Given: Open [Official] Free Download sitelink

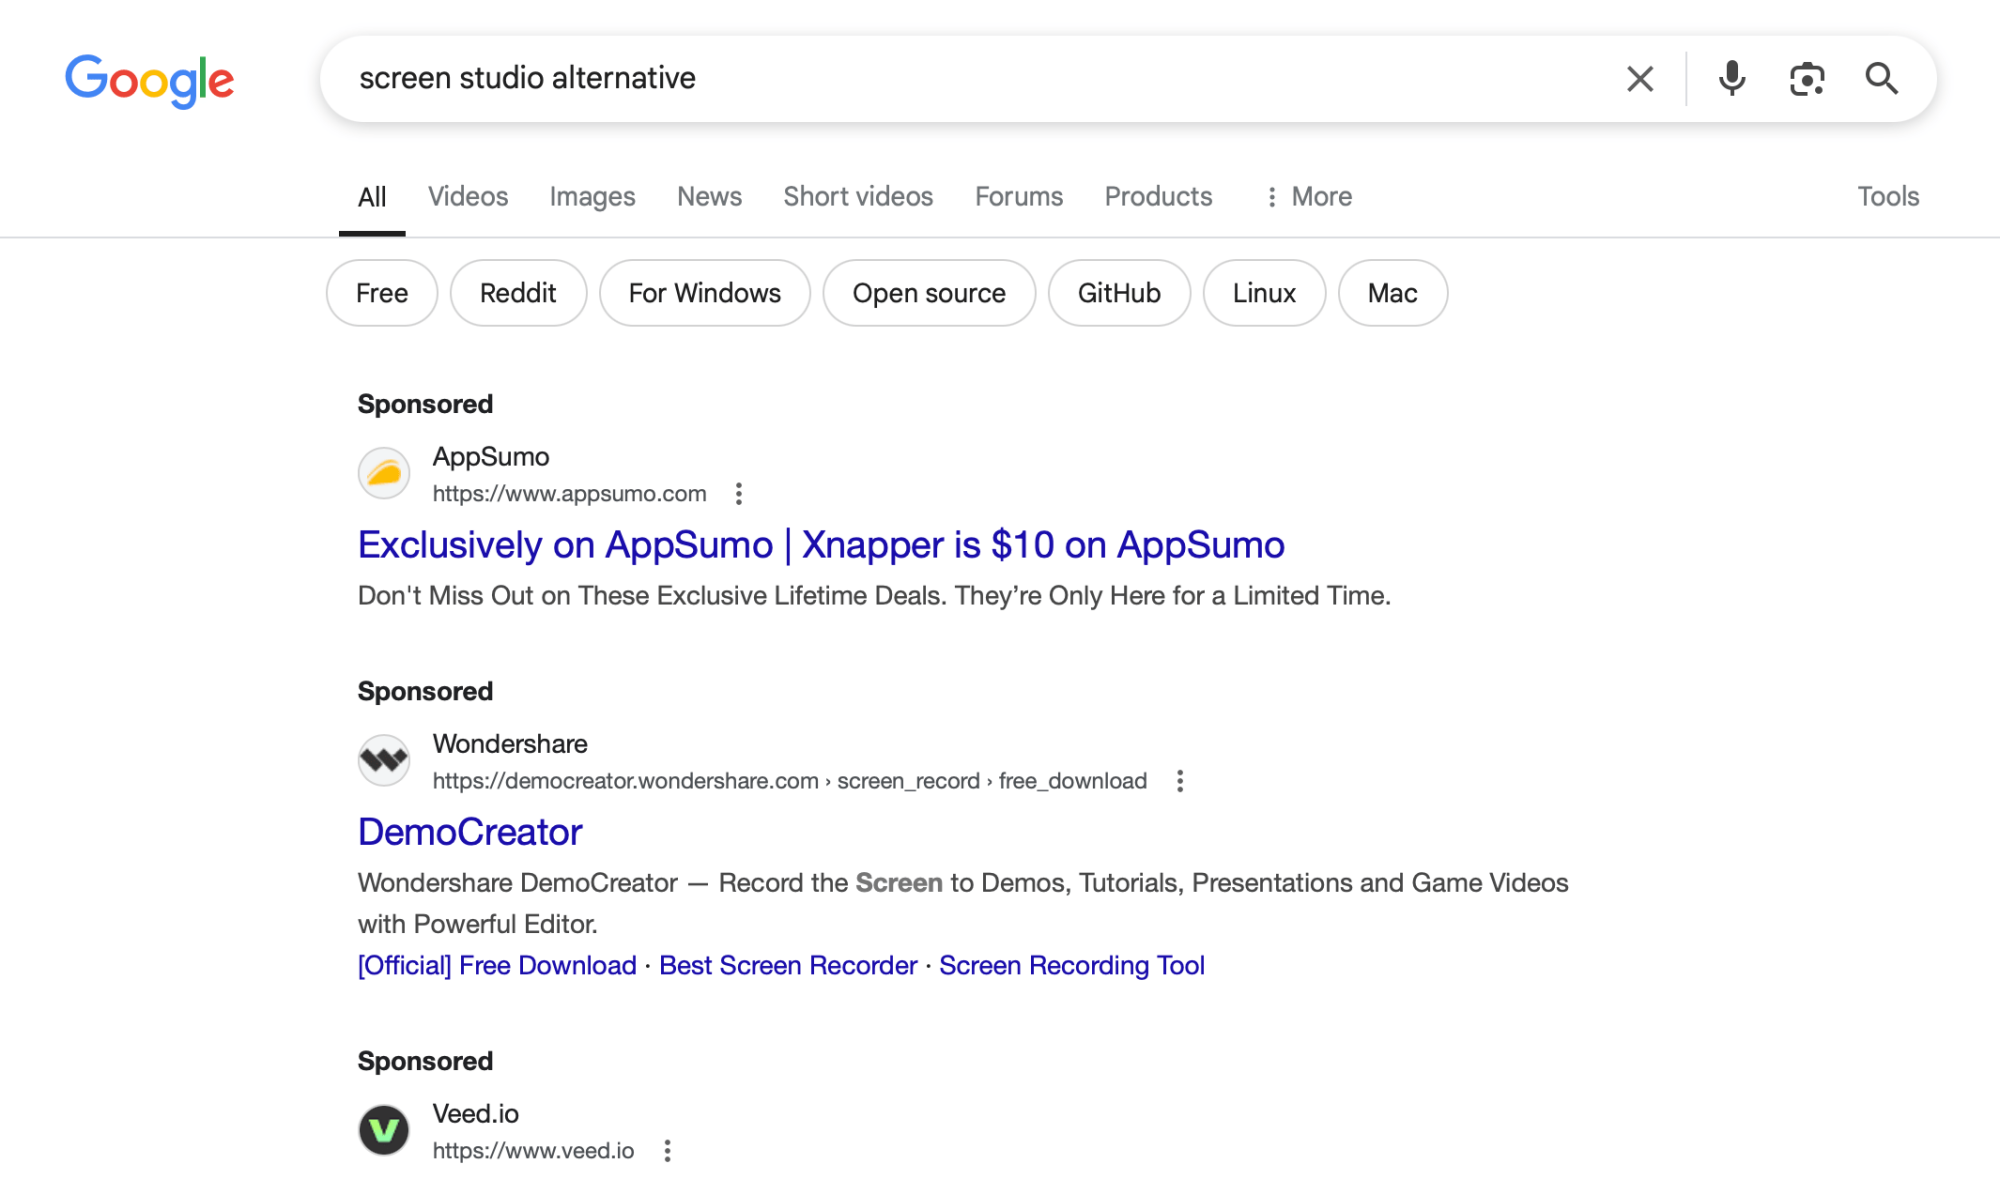Looking at the screenshot, I should [497, 966].
